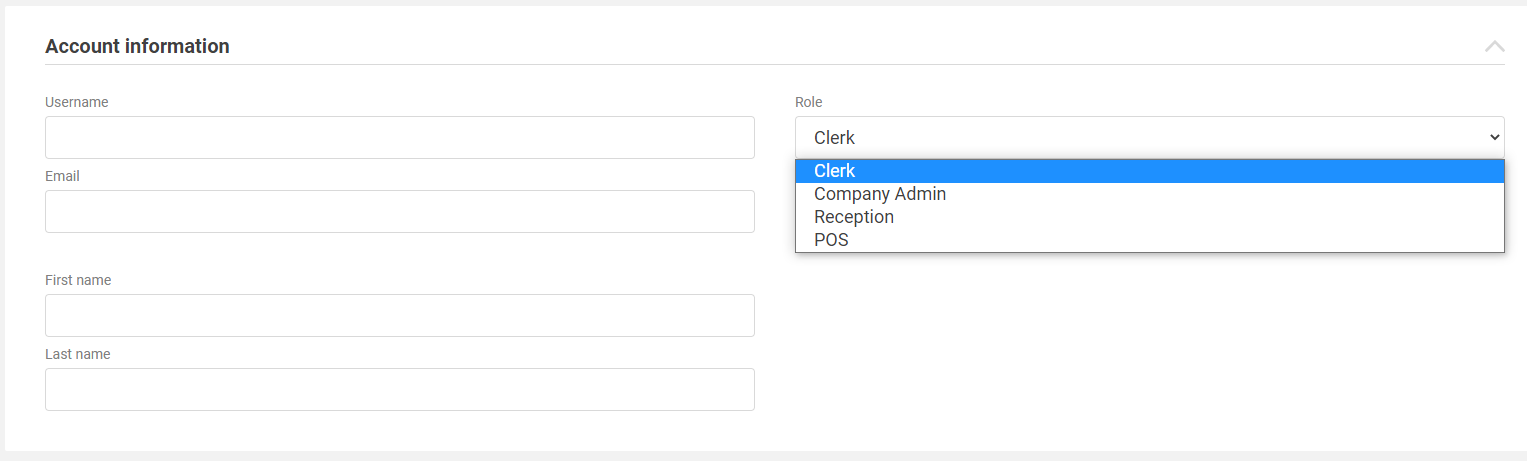Click the Email field label
1527x461 pixels.
click(x=62, y=176)
